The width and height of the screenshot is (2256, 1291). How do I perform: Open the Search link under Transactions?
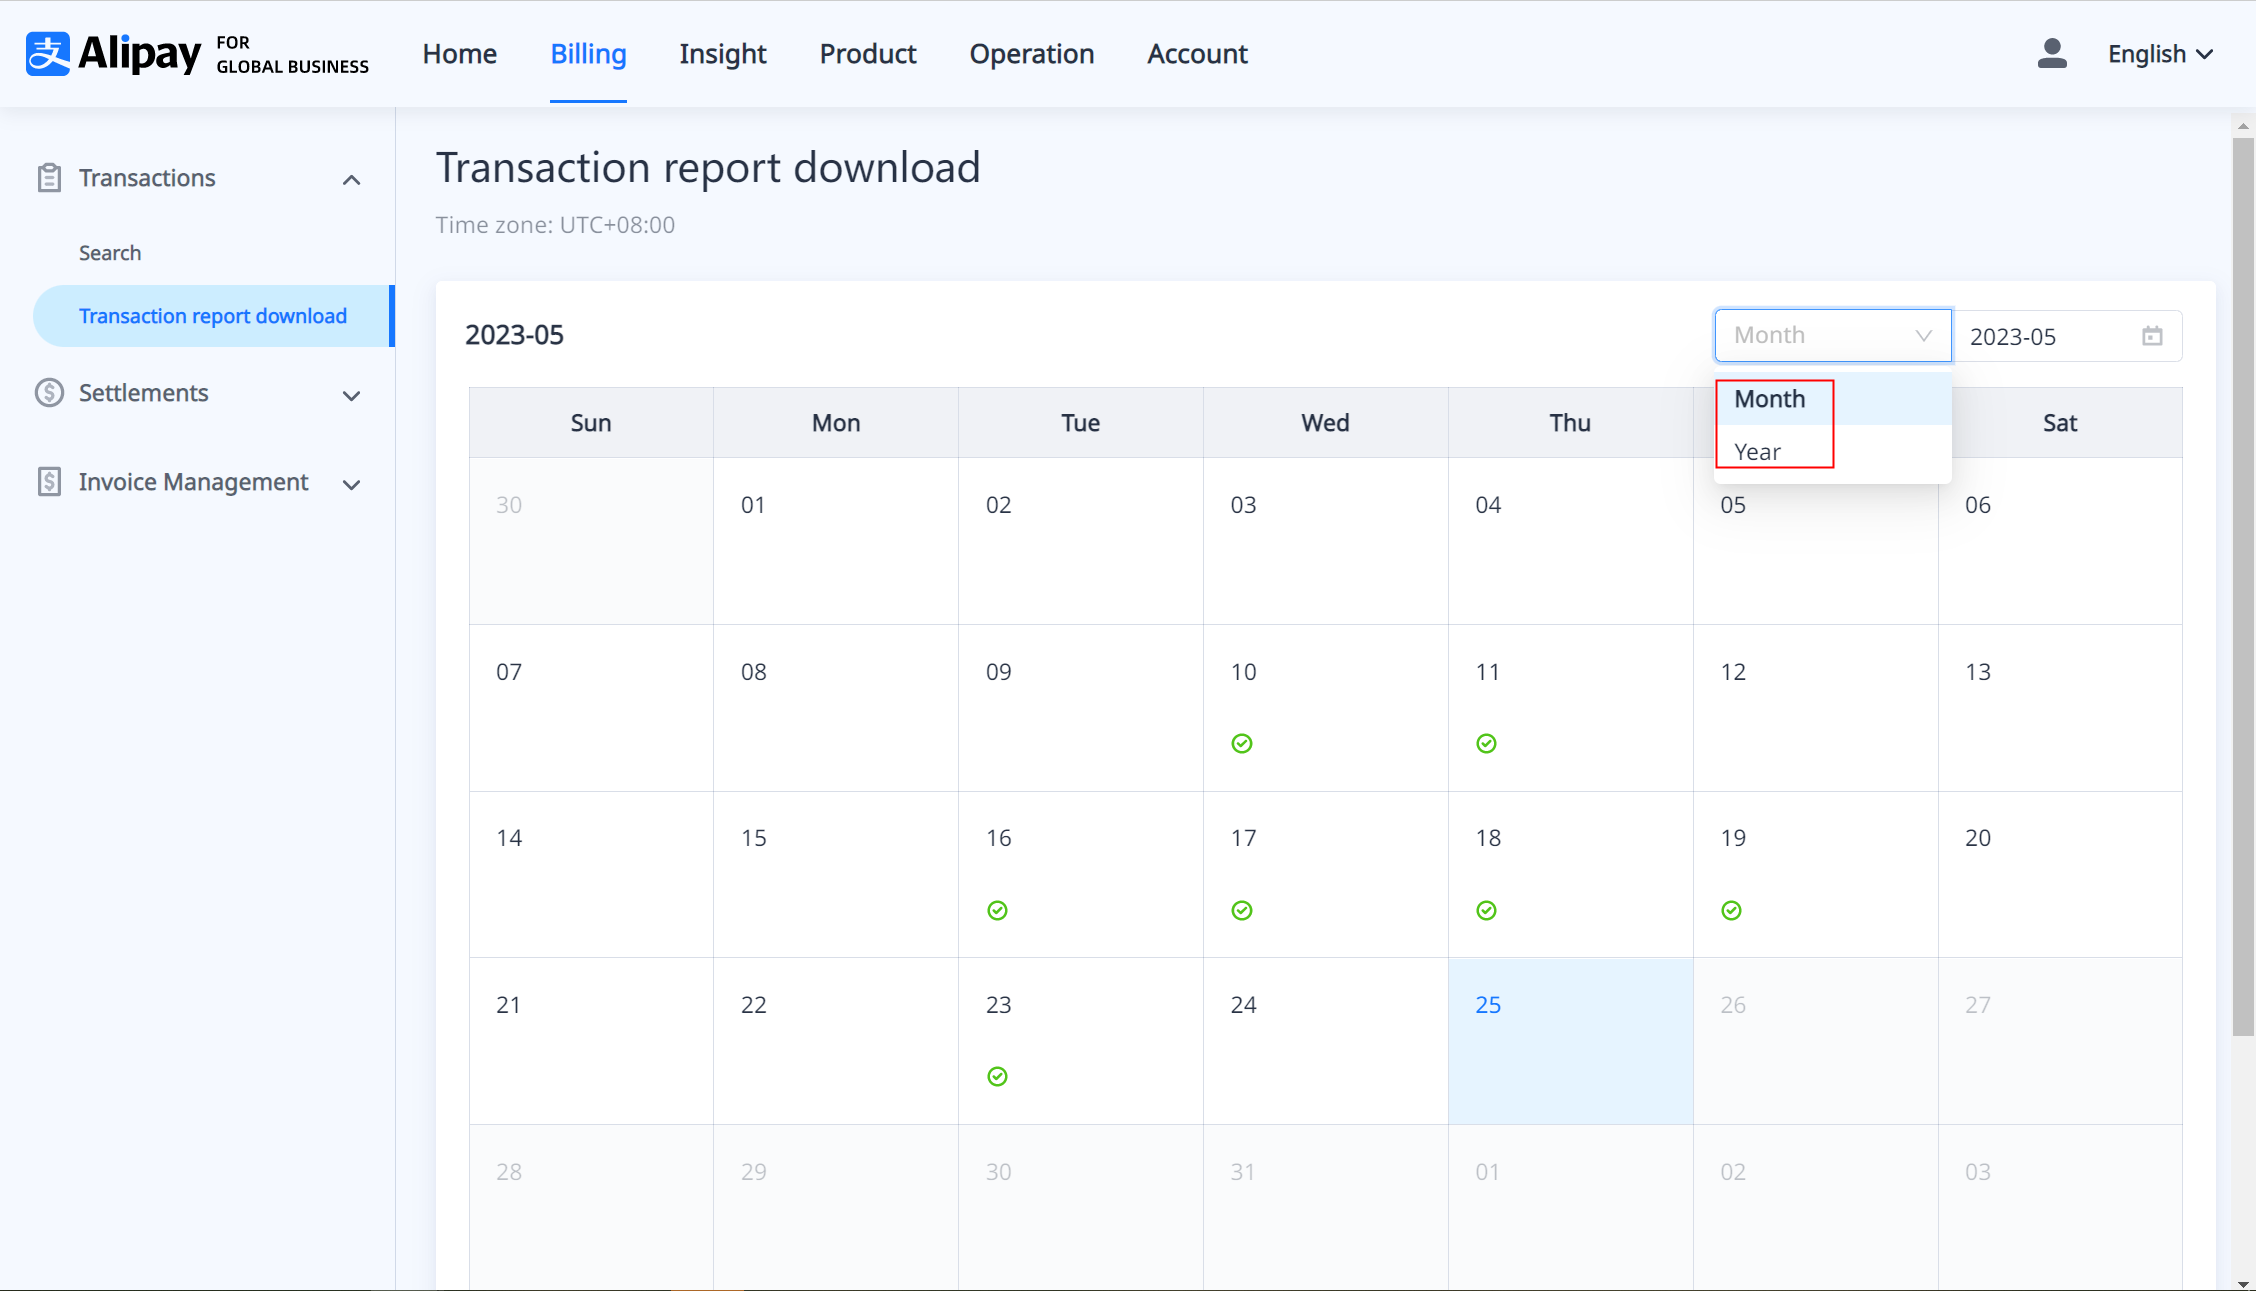tap(110, 253)
